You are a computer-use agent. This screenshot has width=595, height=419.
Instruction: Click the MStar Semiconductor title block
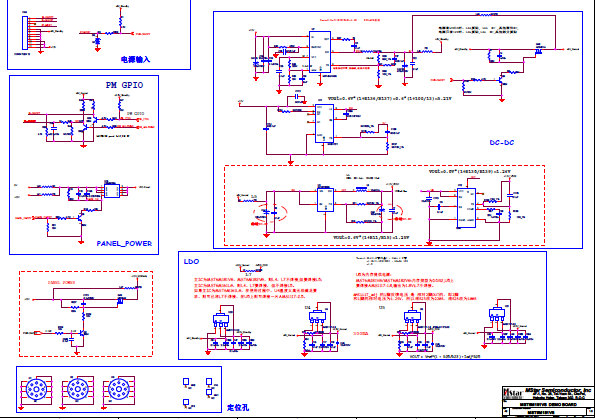click(548, 402)
